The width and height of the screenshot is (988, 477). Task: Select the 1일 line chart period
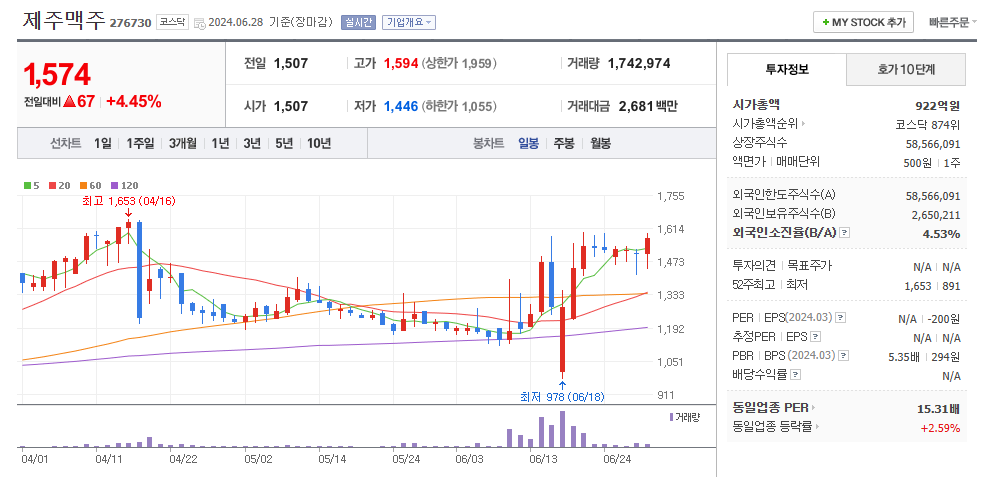[102, 143]
